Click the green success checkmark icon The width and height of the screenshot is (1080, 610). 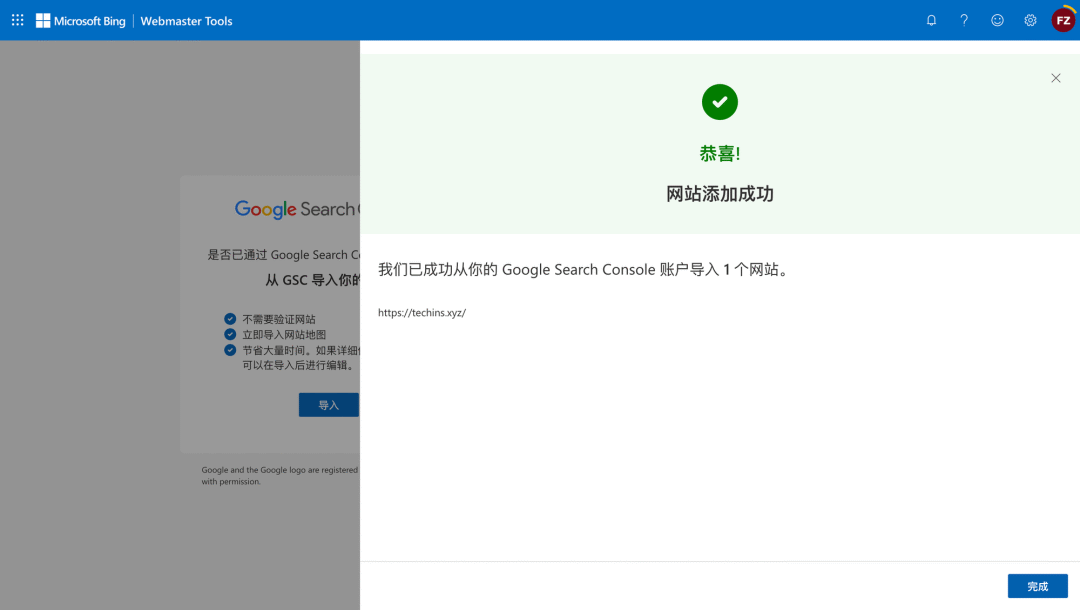[720, 102]
